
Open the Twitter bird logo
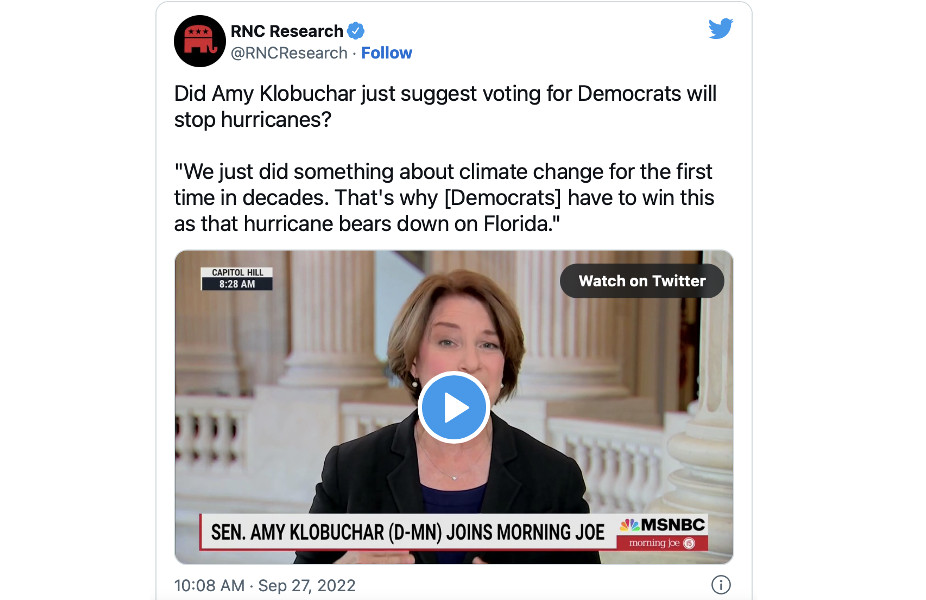point(720,28)
